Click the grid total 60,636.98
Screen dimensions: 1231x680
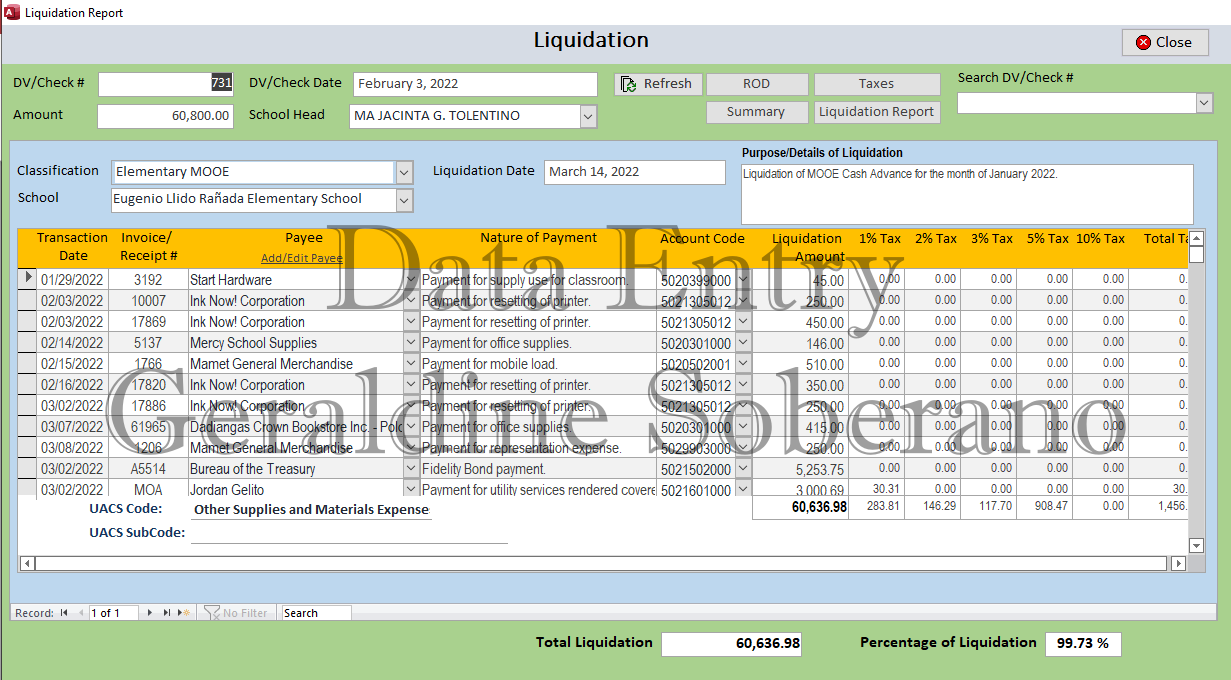(x=800, y=507)
